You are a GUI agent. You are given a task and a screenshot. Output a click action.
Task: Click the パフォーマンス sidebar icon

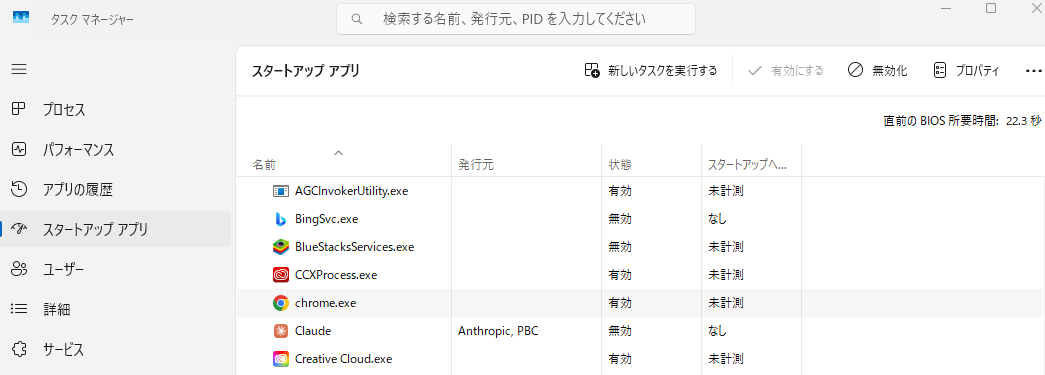(19, 149)
